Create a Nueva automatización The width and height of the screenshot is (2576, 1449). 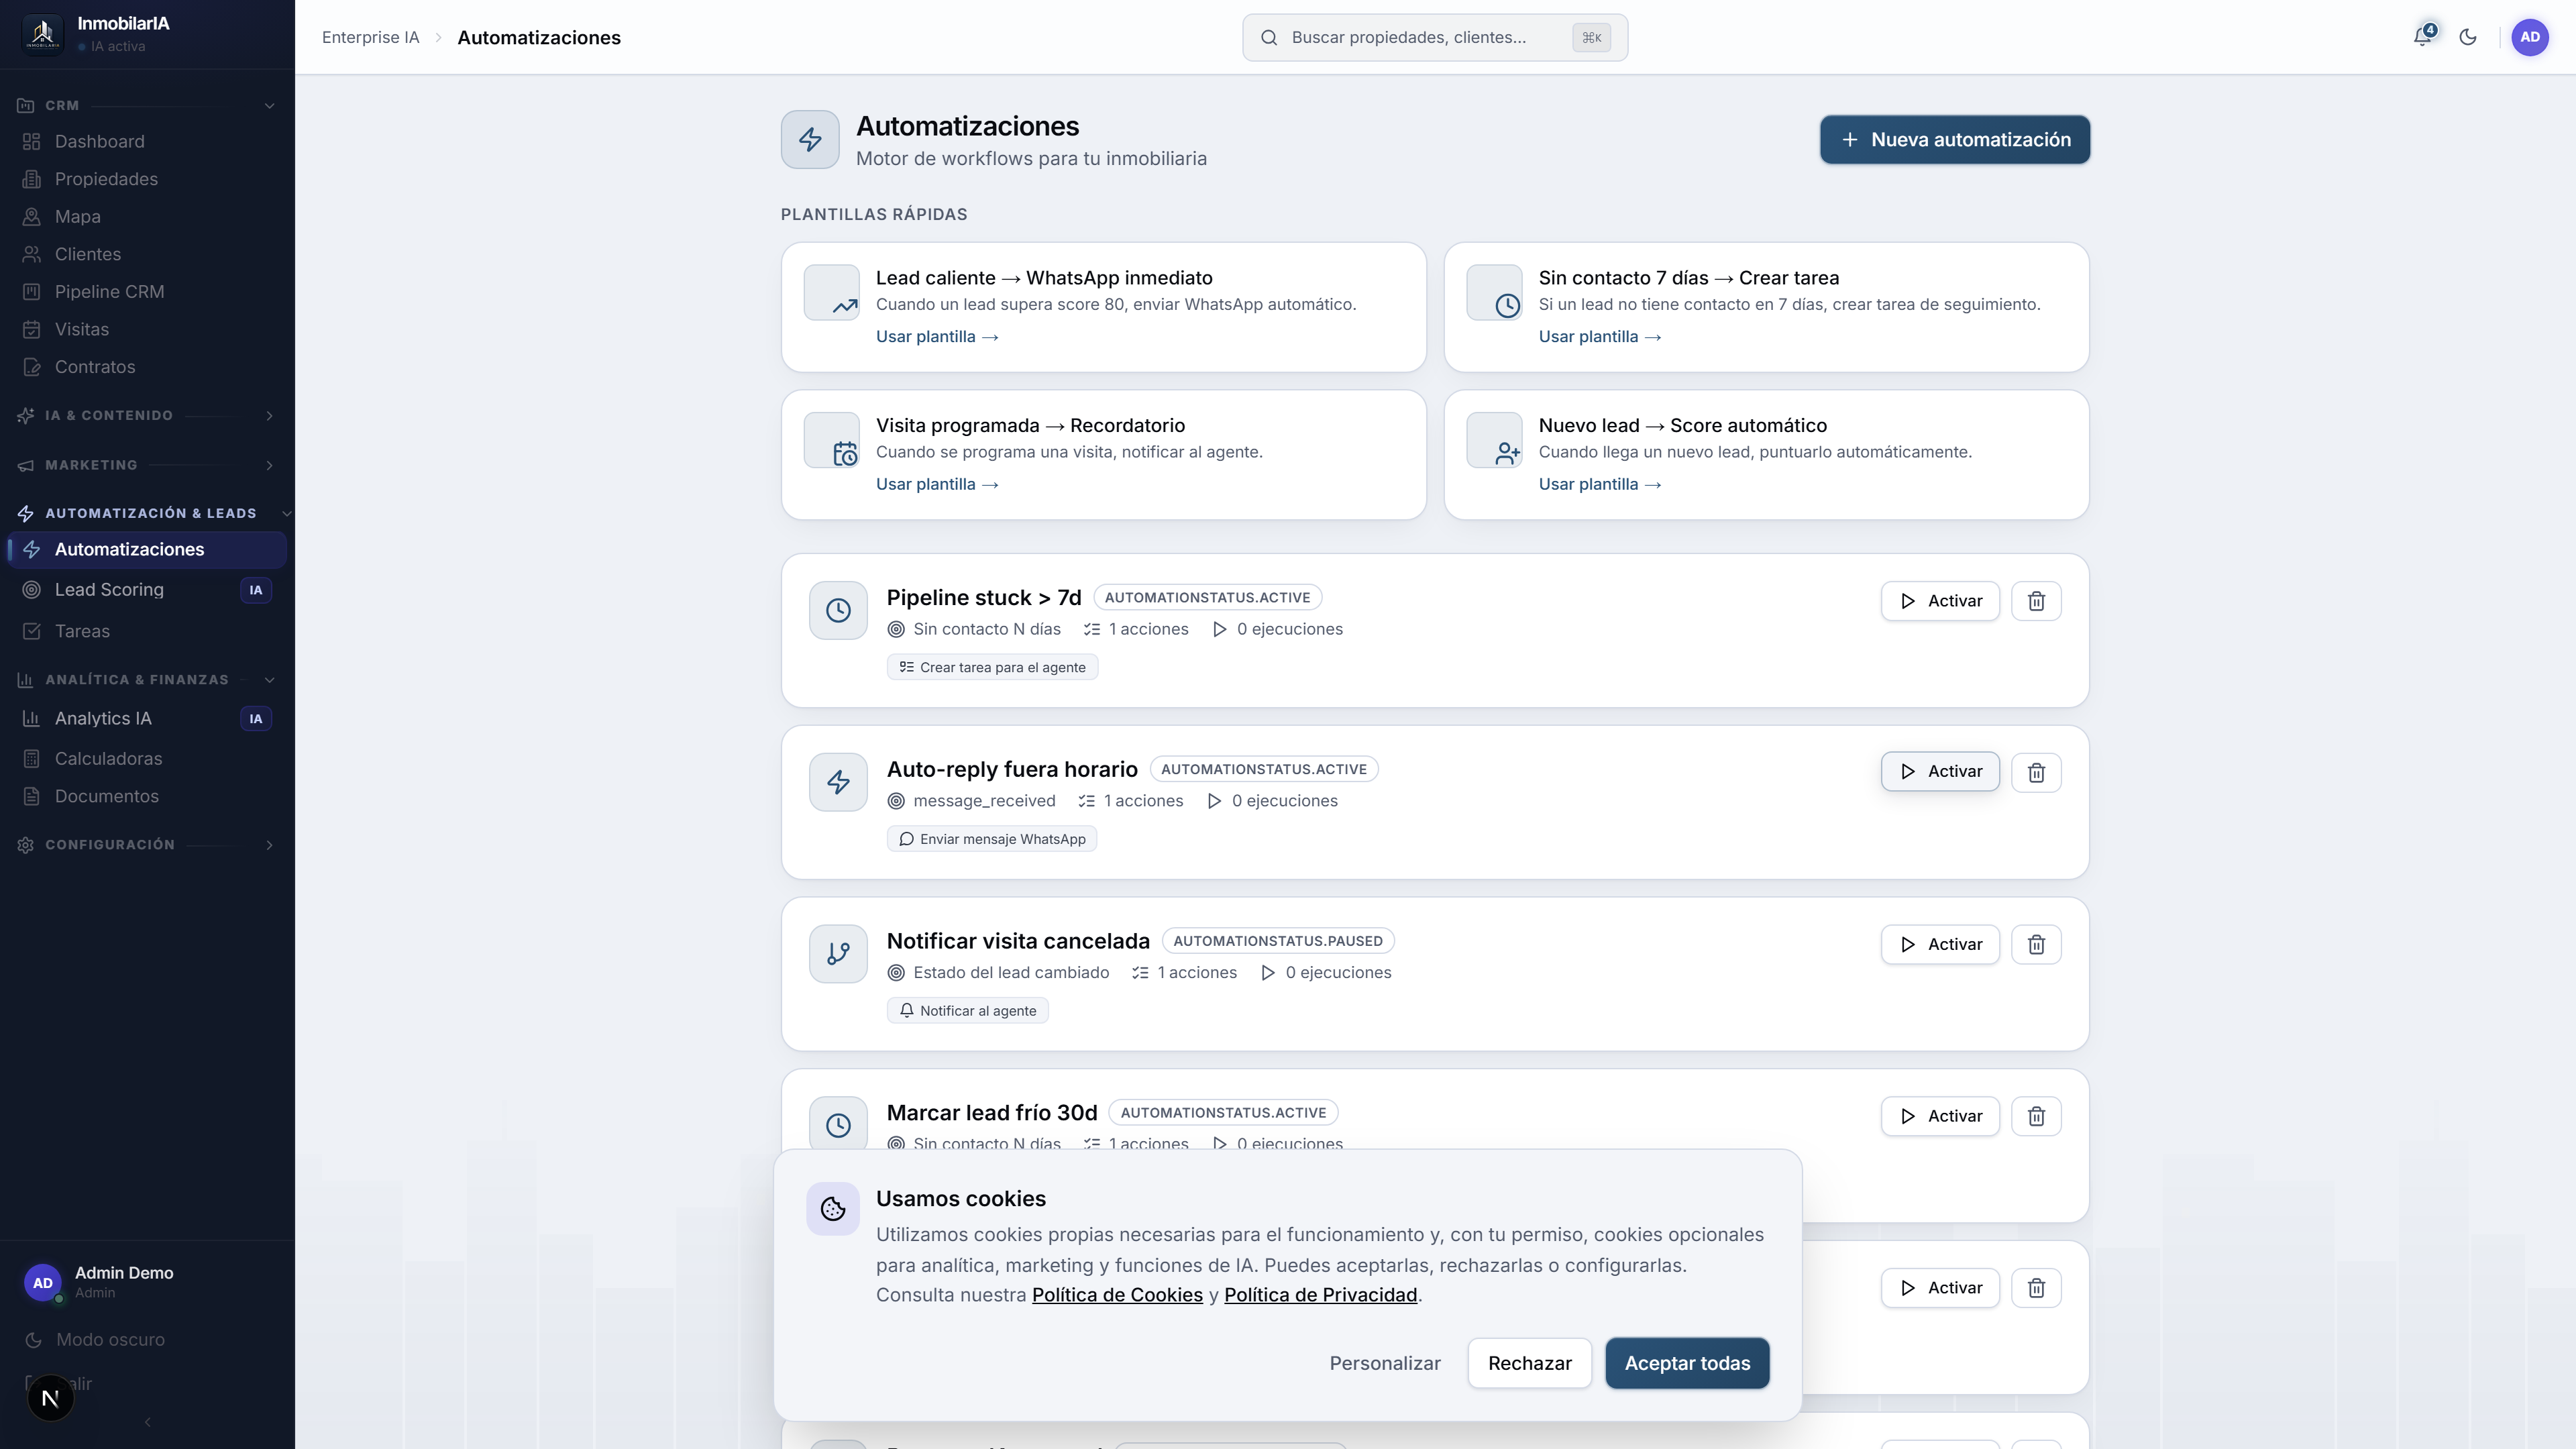pyautogui.click(x=1954, y=140)
